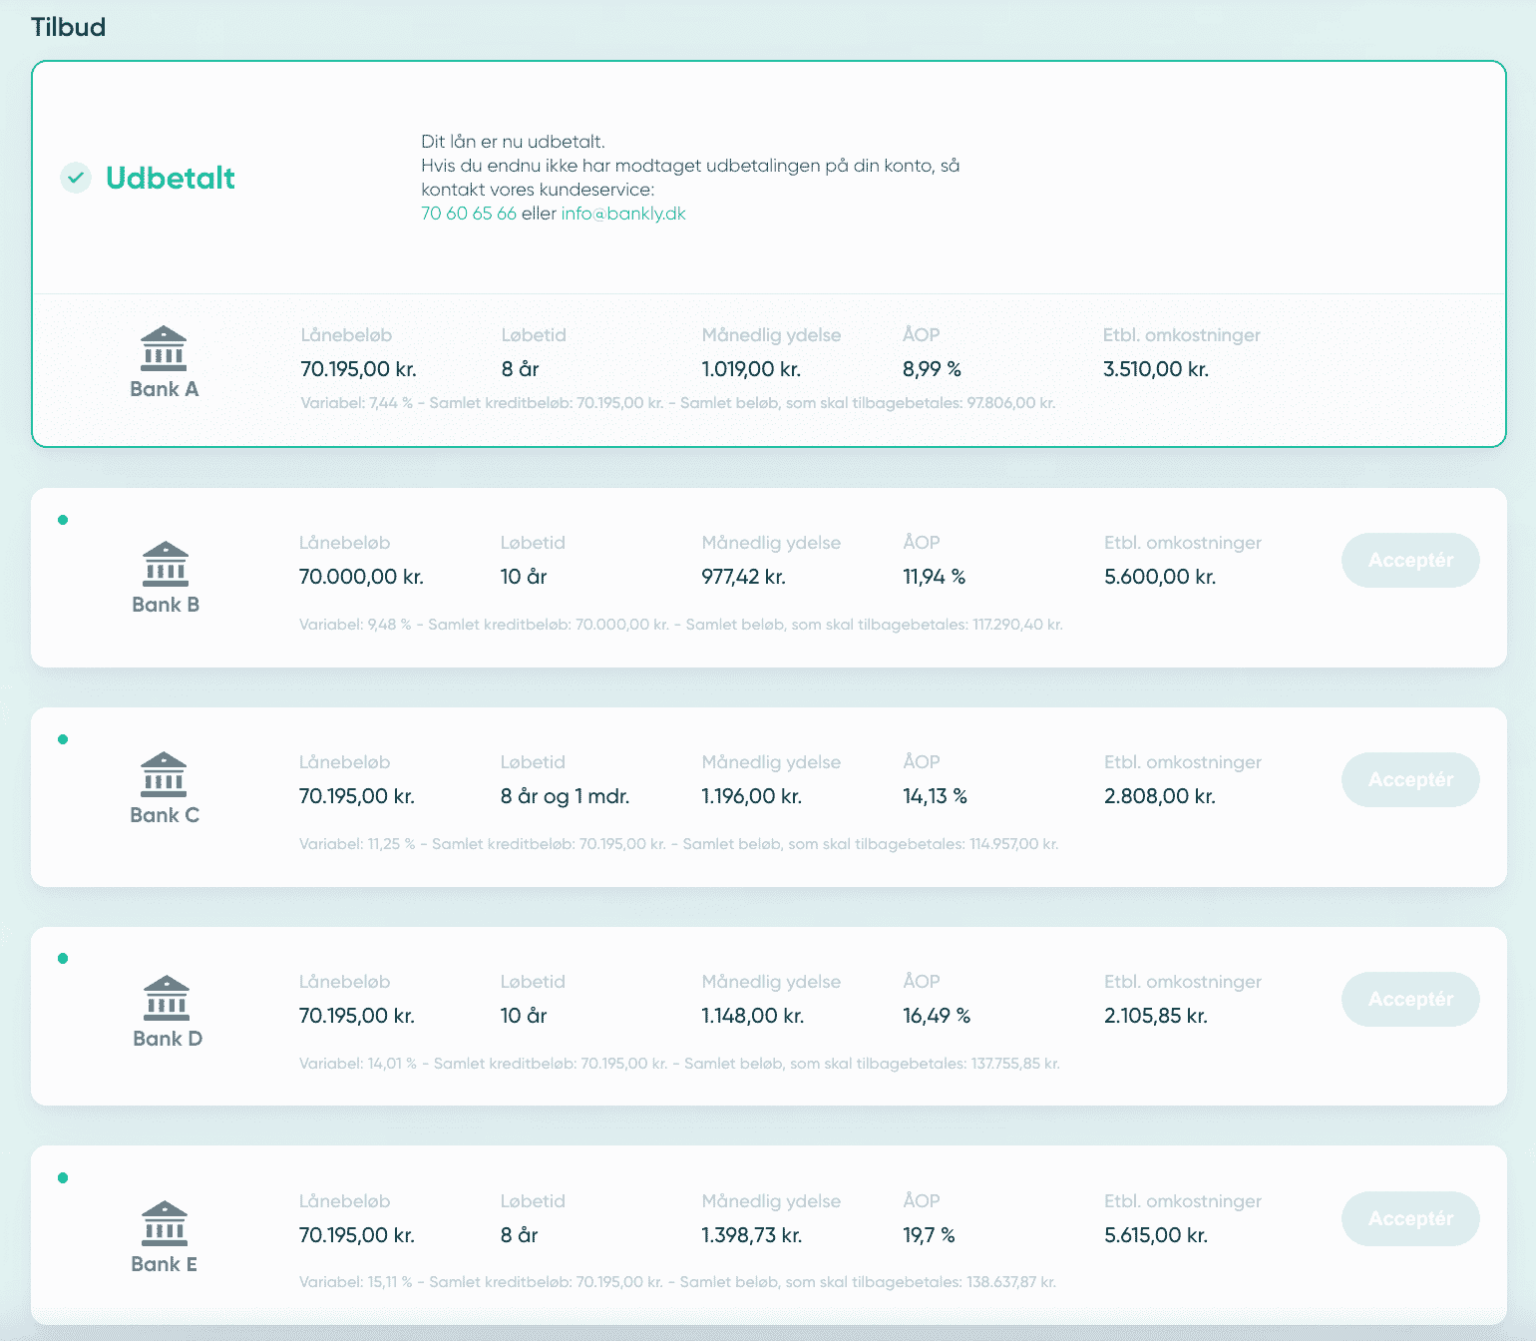Accept the Bank C loan offer
Viewport: 1536px width, 1341px height.
click(x=1410, y=780)
